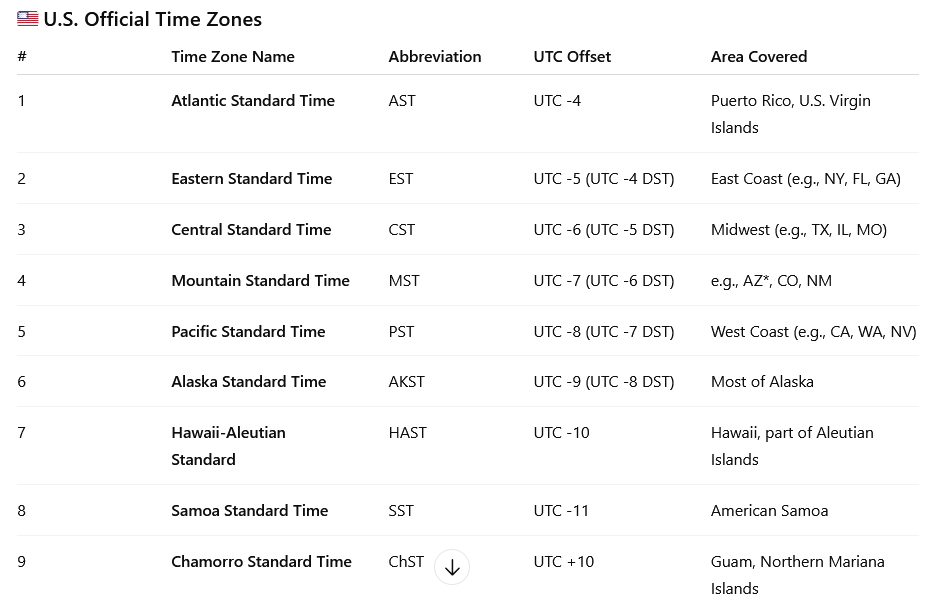Click the ChST abbreviation cell
The width and height of the screenshot is (936, 607).
[406, 562]
